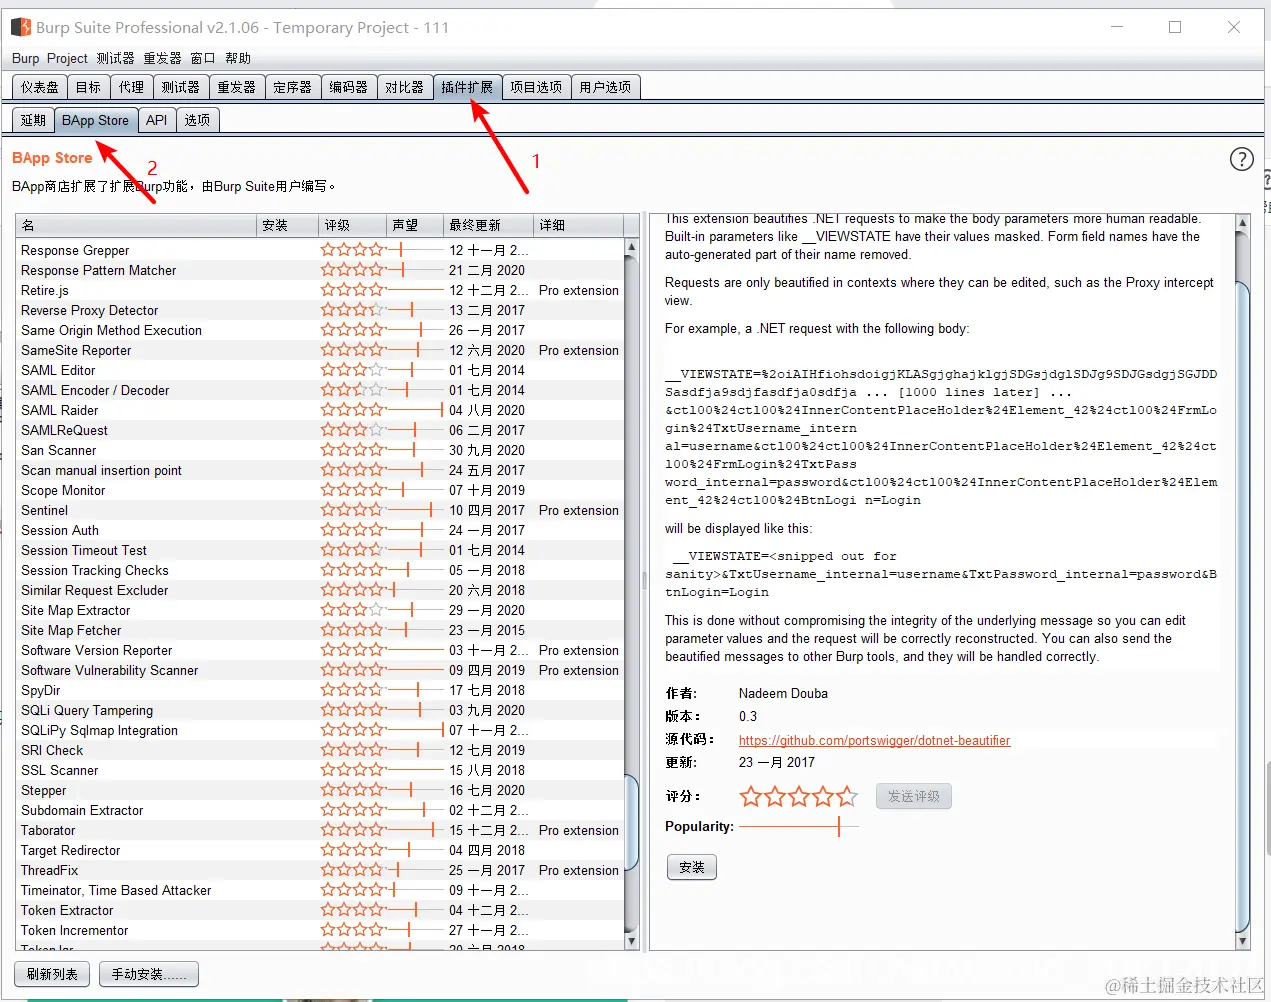
Task: Select the Response Pattern Matcher row
Action: pos(320,270)
